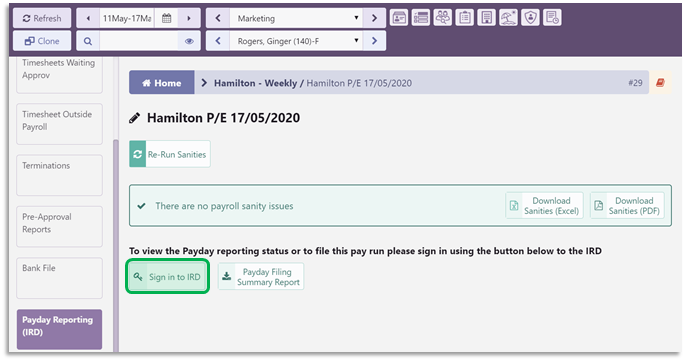The height and width of the screenshot is (361, 685).
Task: Open the certificate document toolbar icon
Action: point(487,18)
